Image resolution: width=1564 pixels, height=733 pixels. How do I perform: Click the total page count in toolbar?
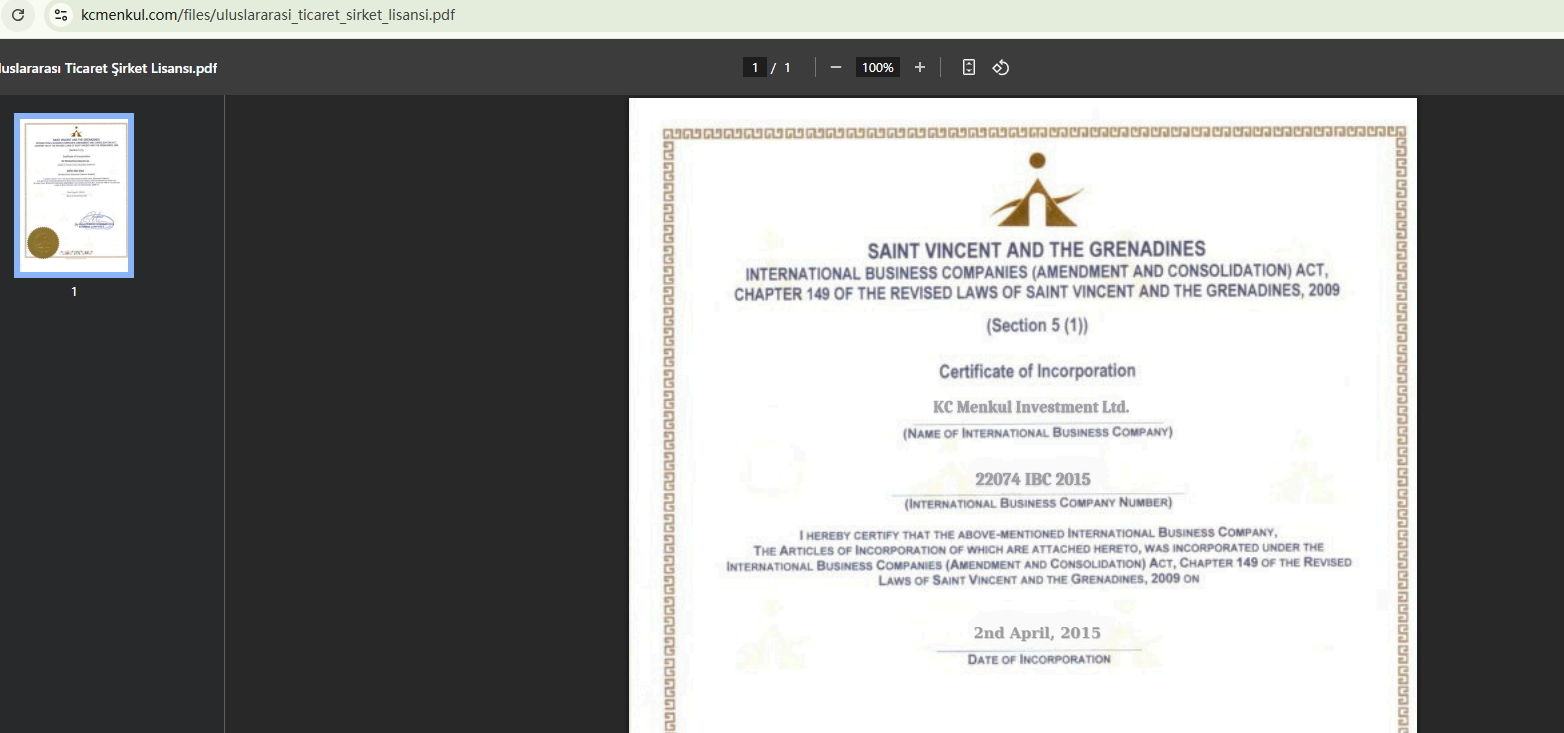point(787,67)
